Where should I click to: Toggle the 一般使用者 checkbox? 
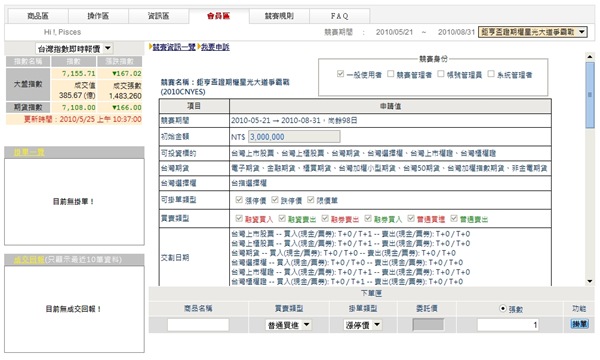pos(341,74)
